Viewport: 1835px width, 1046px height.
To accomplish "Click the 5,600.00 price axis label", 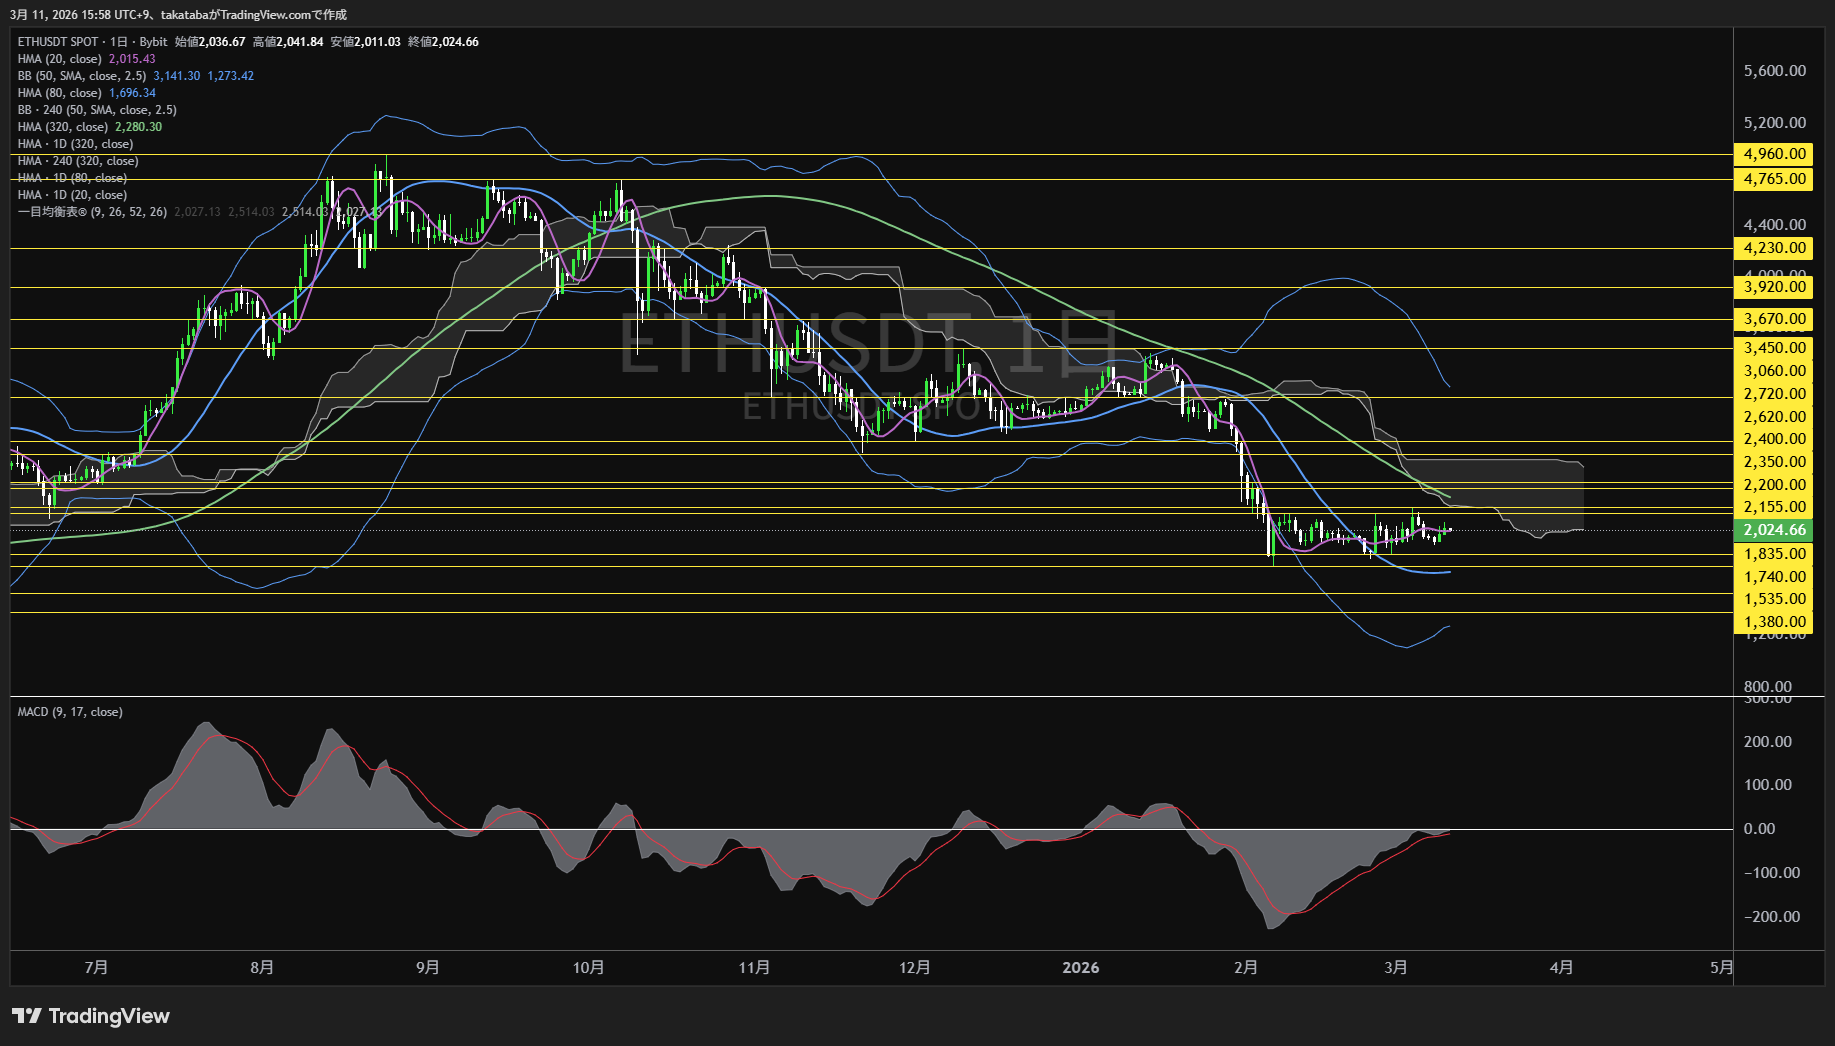I will point(1774,71).
